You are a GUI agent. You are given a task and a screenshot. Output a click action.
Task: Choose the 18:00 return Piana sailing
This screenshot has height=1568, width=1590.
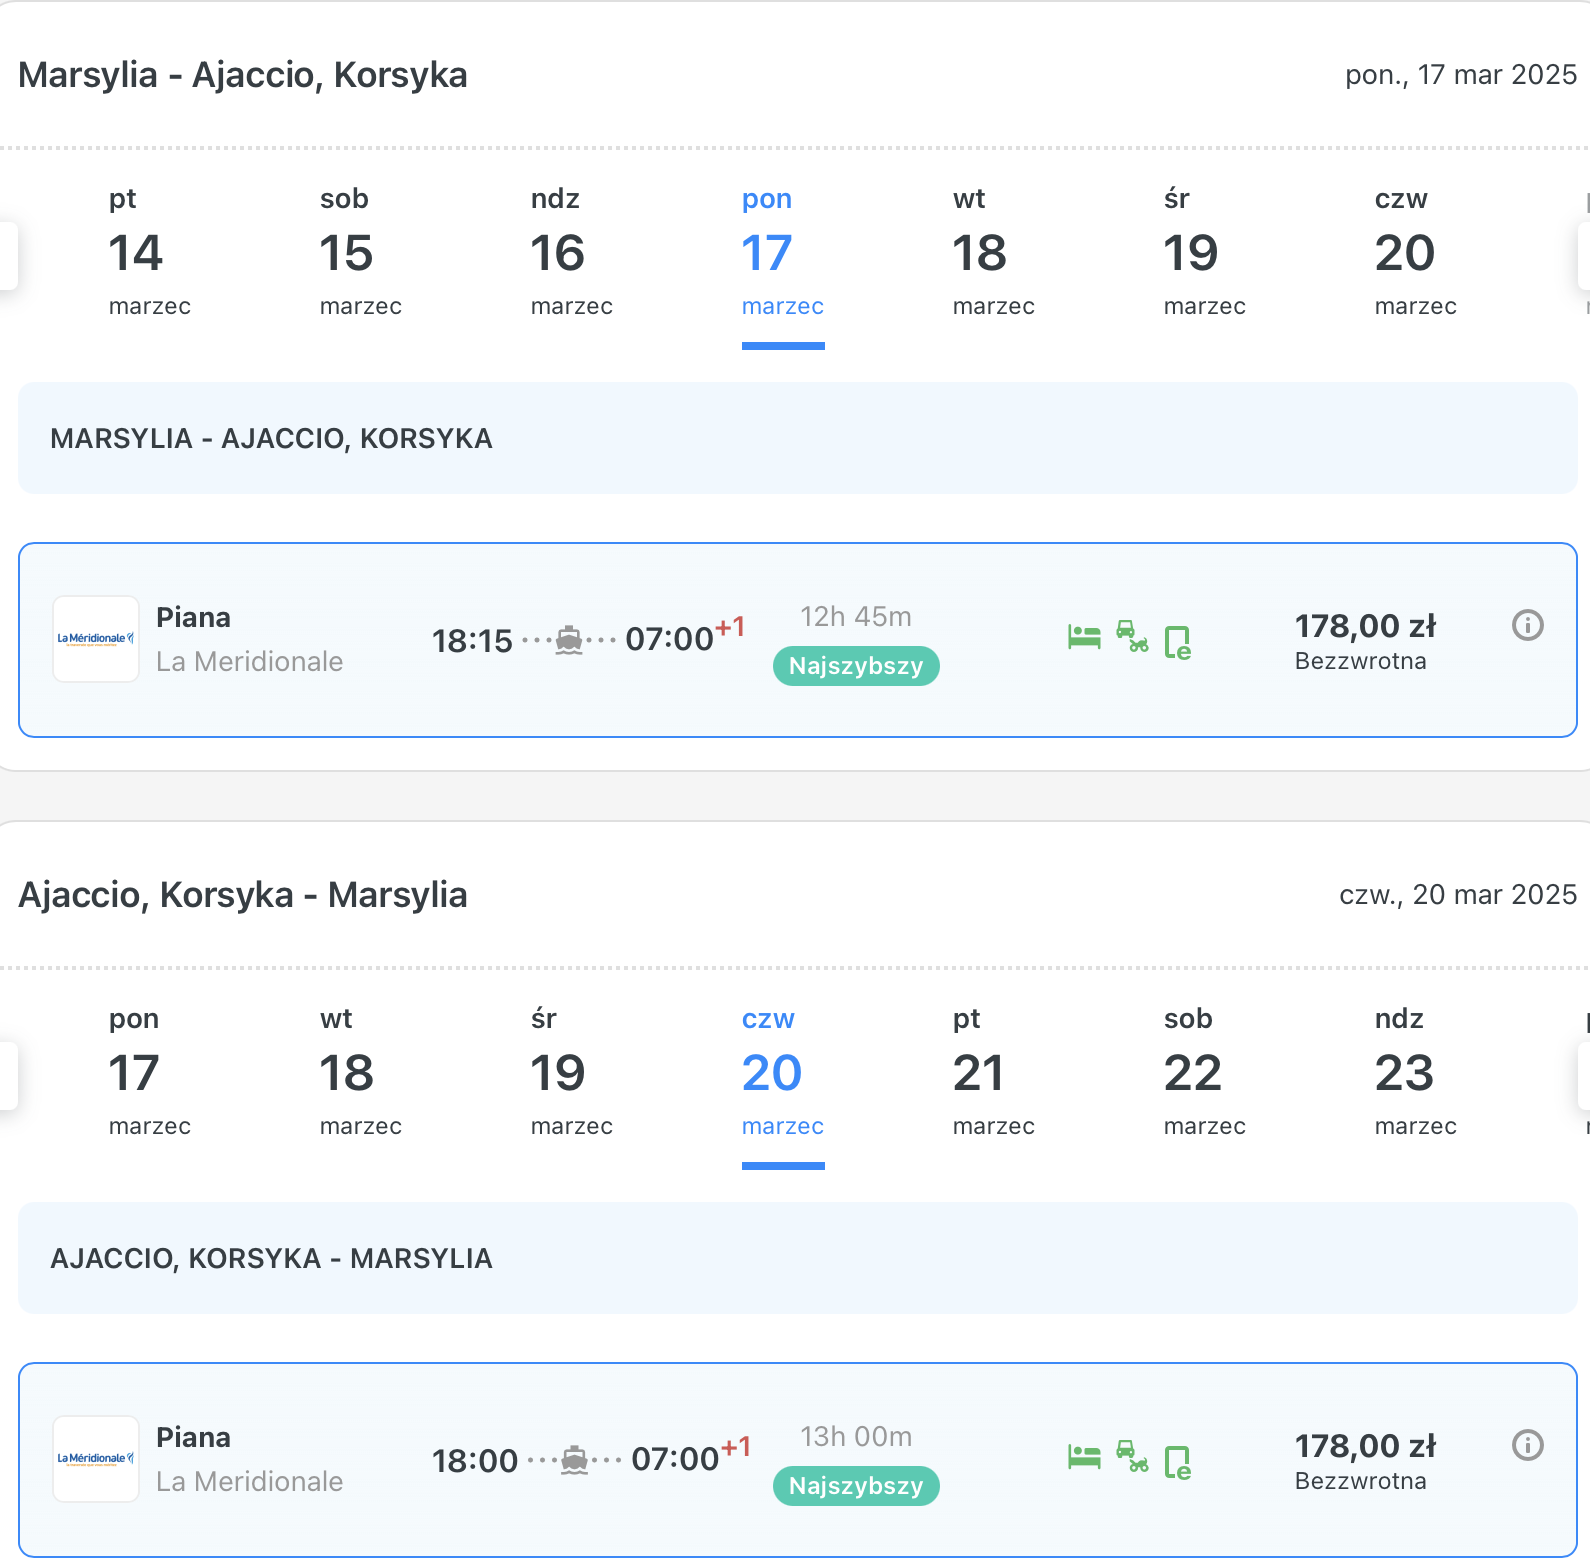[x=798, y=1460]
